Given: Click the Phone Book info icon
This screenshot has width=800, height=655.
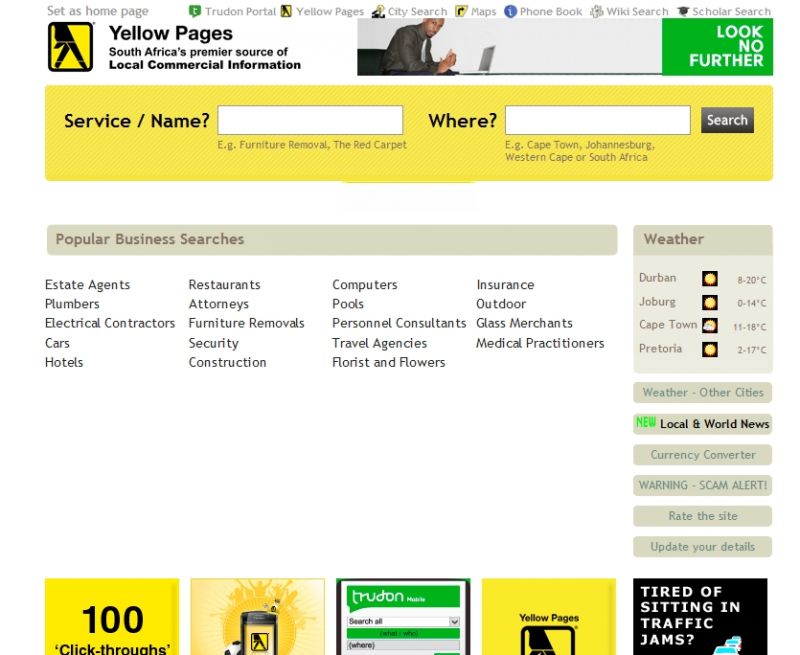Looking at the screenshot, I should 510,11.
